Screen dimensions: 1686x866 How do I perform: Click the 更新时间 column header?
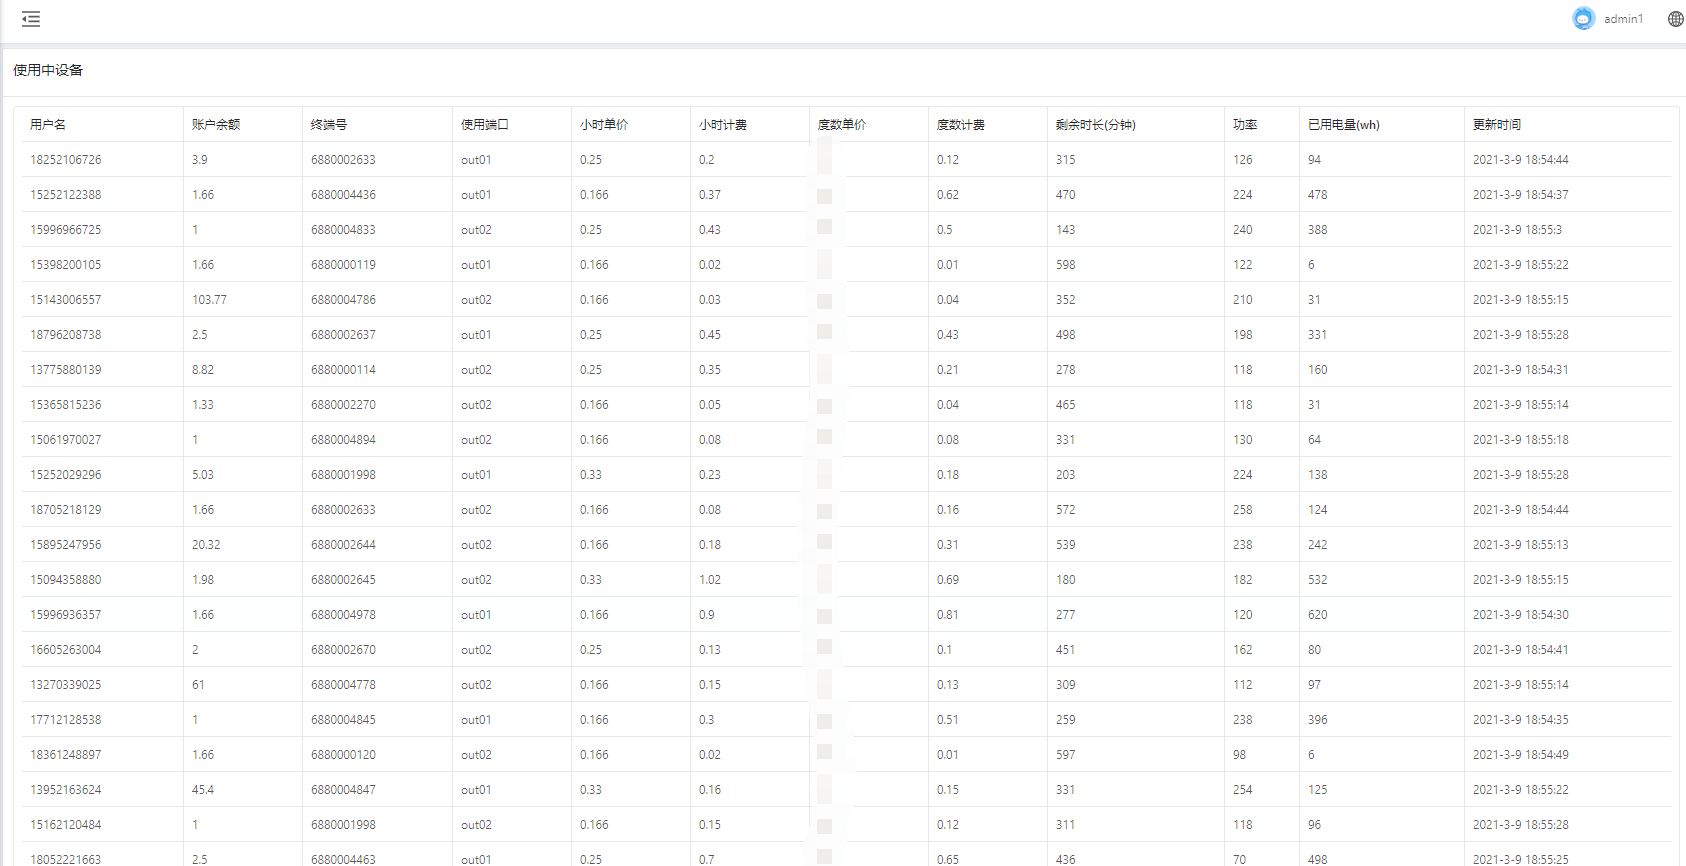tap(1496, 125)
